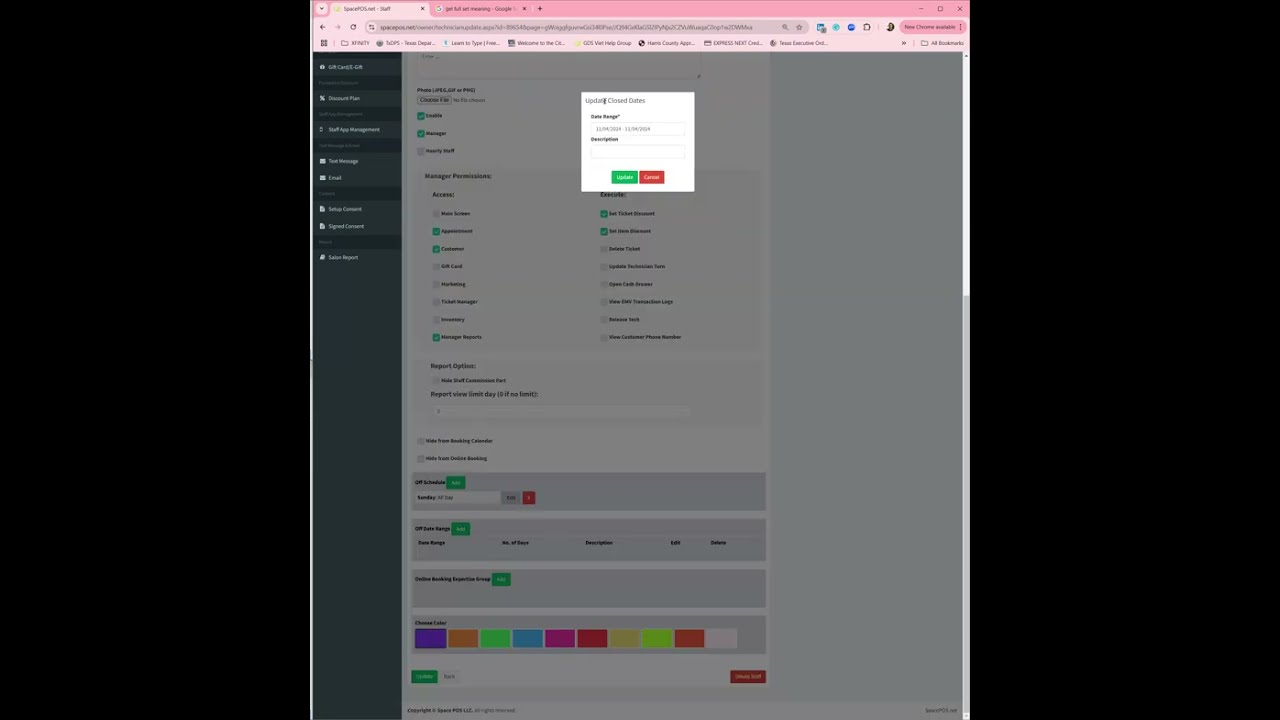Screen dimensions: 1280x720
Task: Check Hide Staff Commission Part checkbox
Action: [436, 381]
